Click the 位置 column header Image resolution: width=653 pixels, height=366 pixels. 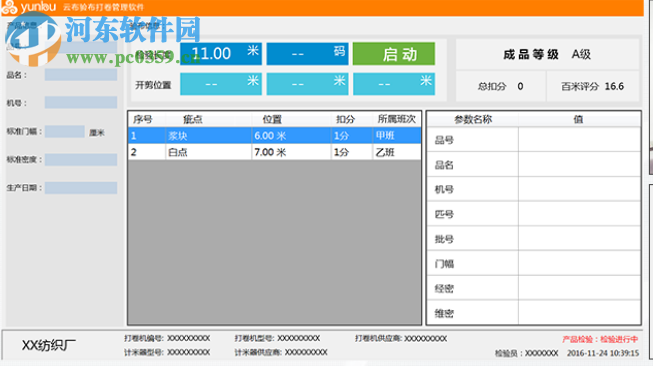291,119
